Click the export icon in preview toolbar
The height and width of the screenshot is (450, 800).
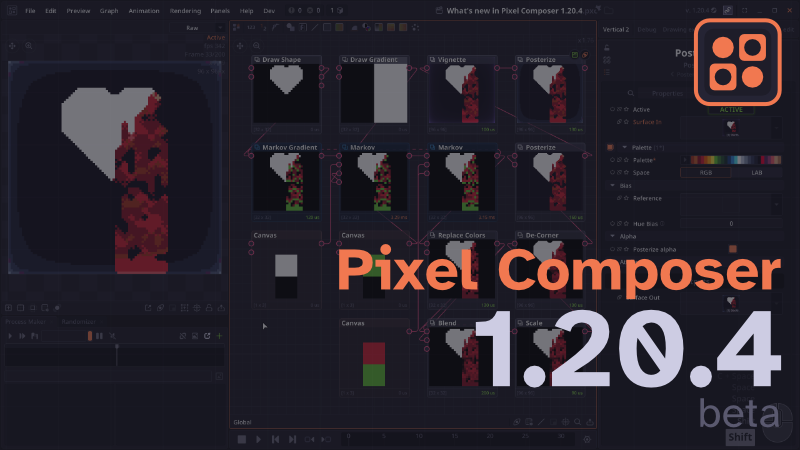[x=221, y=308]
